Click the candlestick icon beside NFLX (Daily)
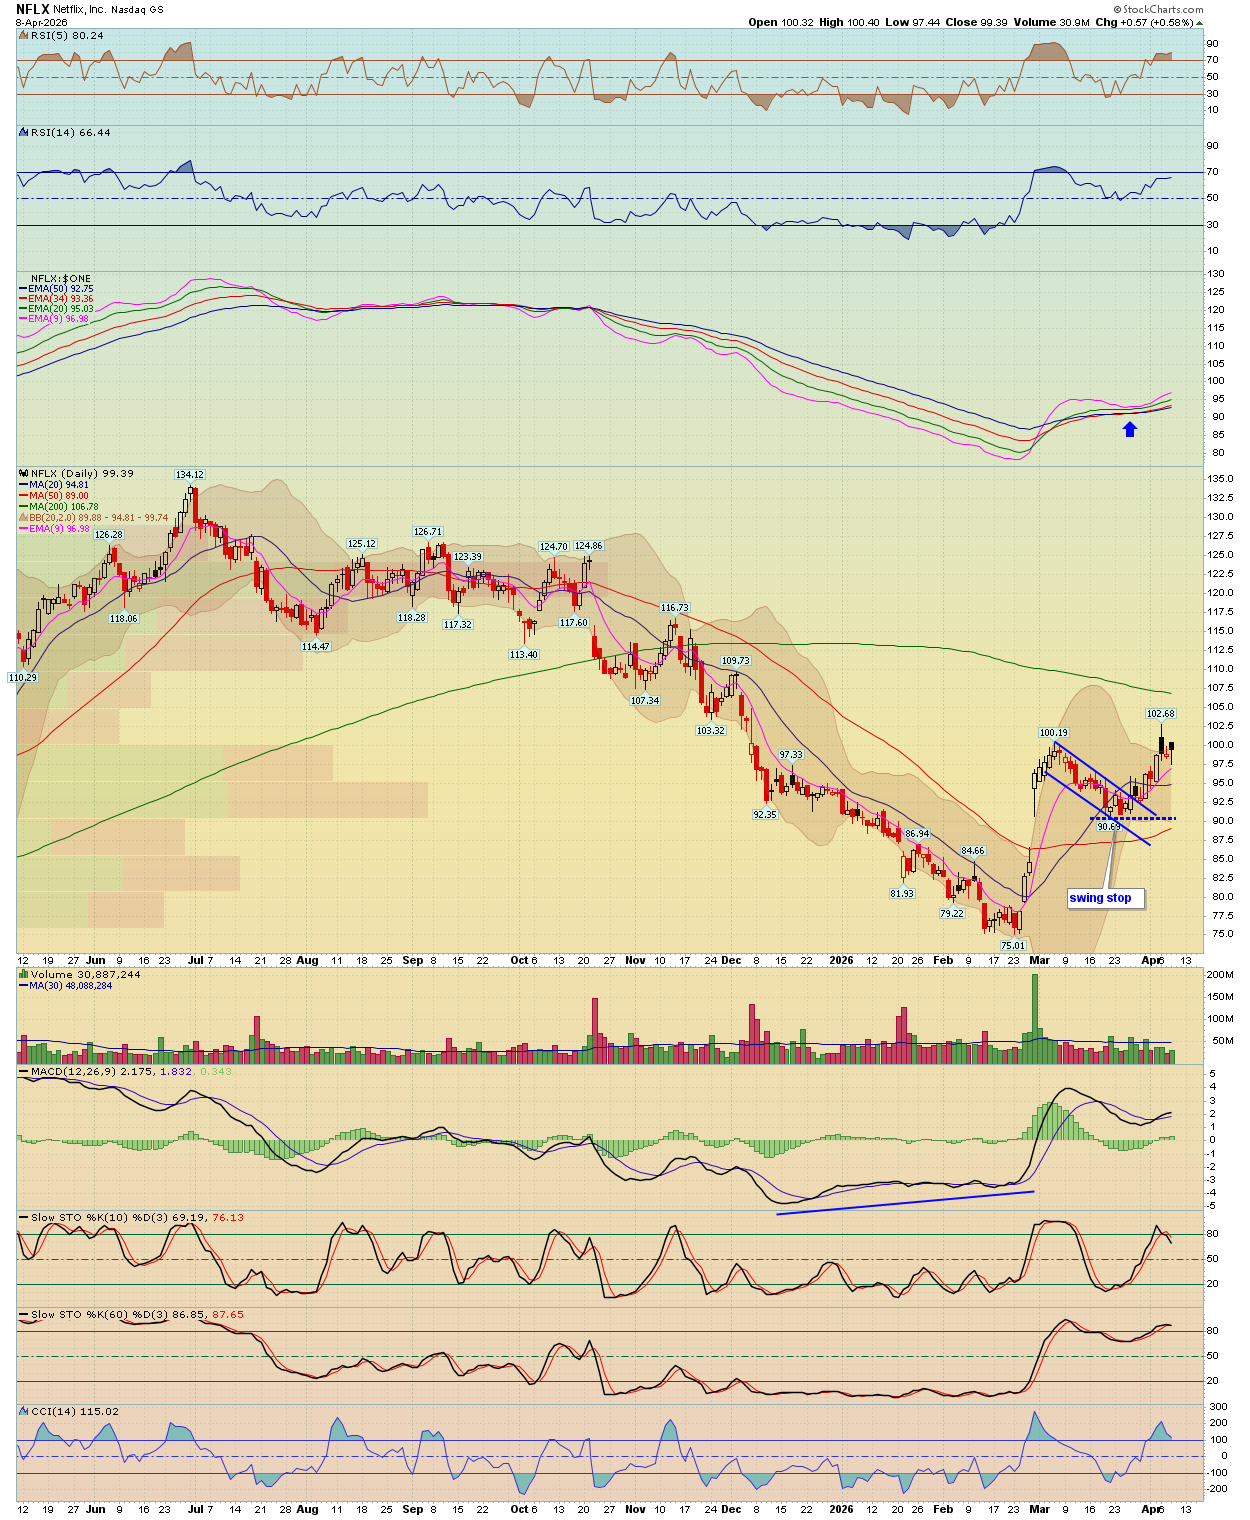Image resolution: width=1250 pixels, height=1520 pixels. point(24,473)
